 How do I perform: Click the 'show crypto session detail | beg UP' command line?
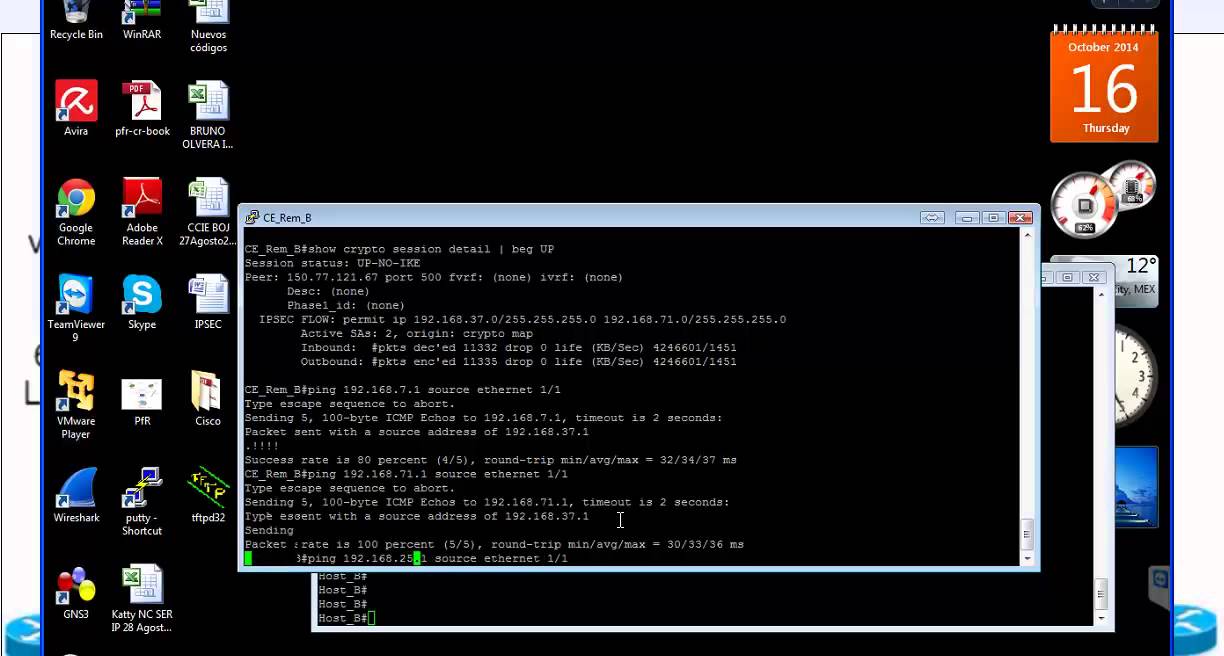399,249
